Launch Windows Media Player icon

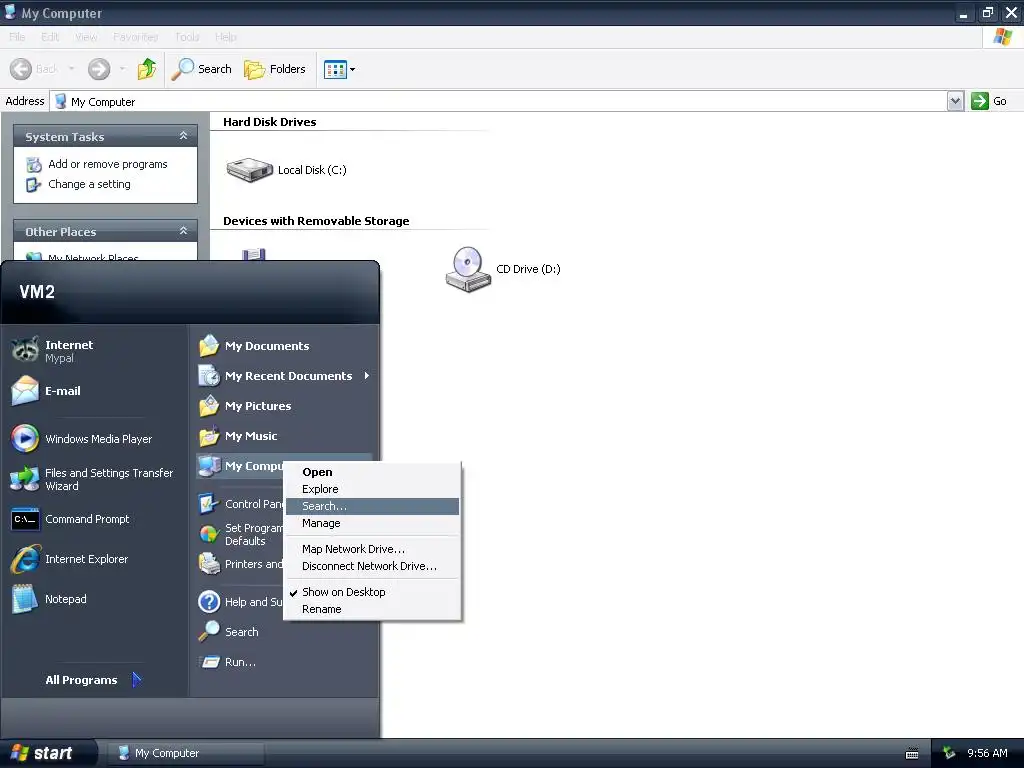25,438
